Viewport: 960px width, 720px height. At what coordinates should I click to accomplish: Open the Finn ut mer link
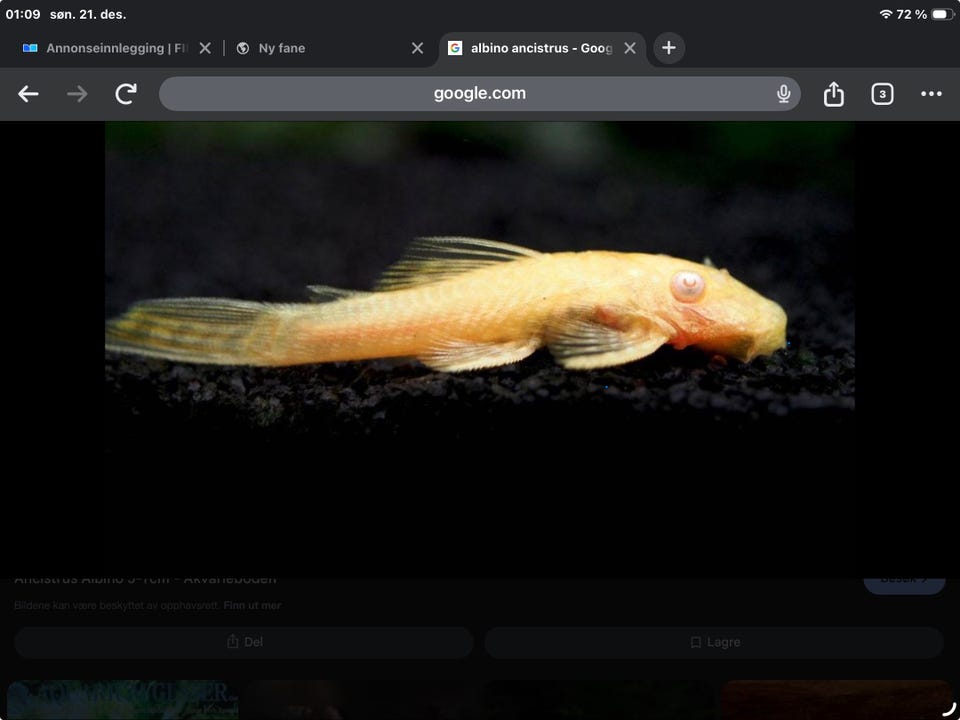252,606
